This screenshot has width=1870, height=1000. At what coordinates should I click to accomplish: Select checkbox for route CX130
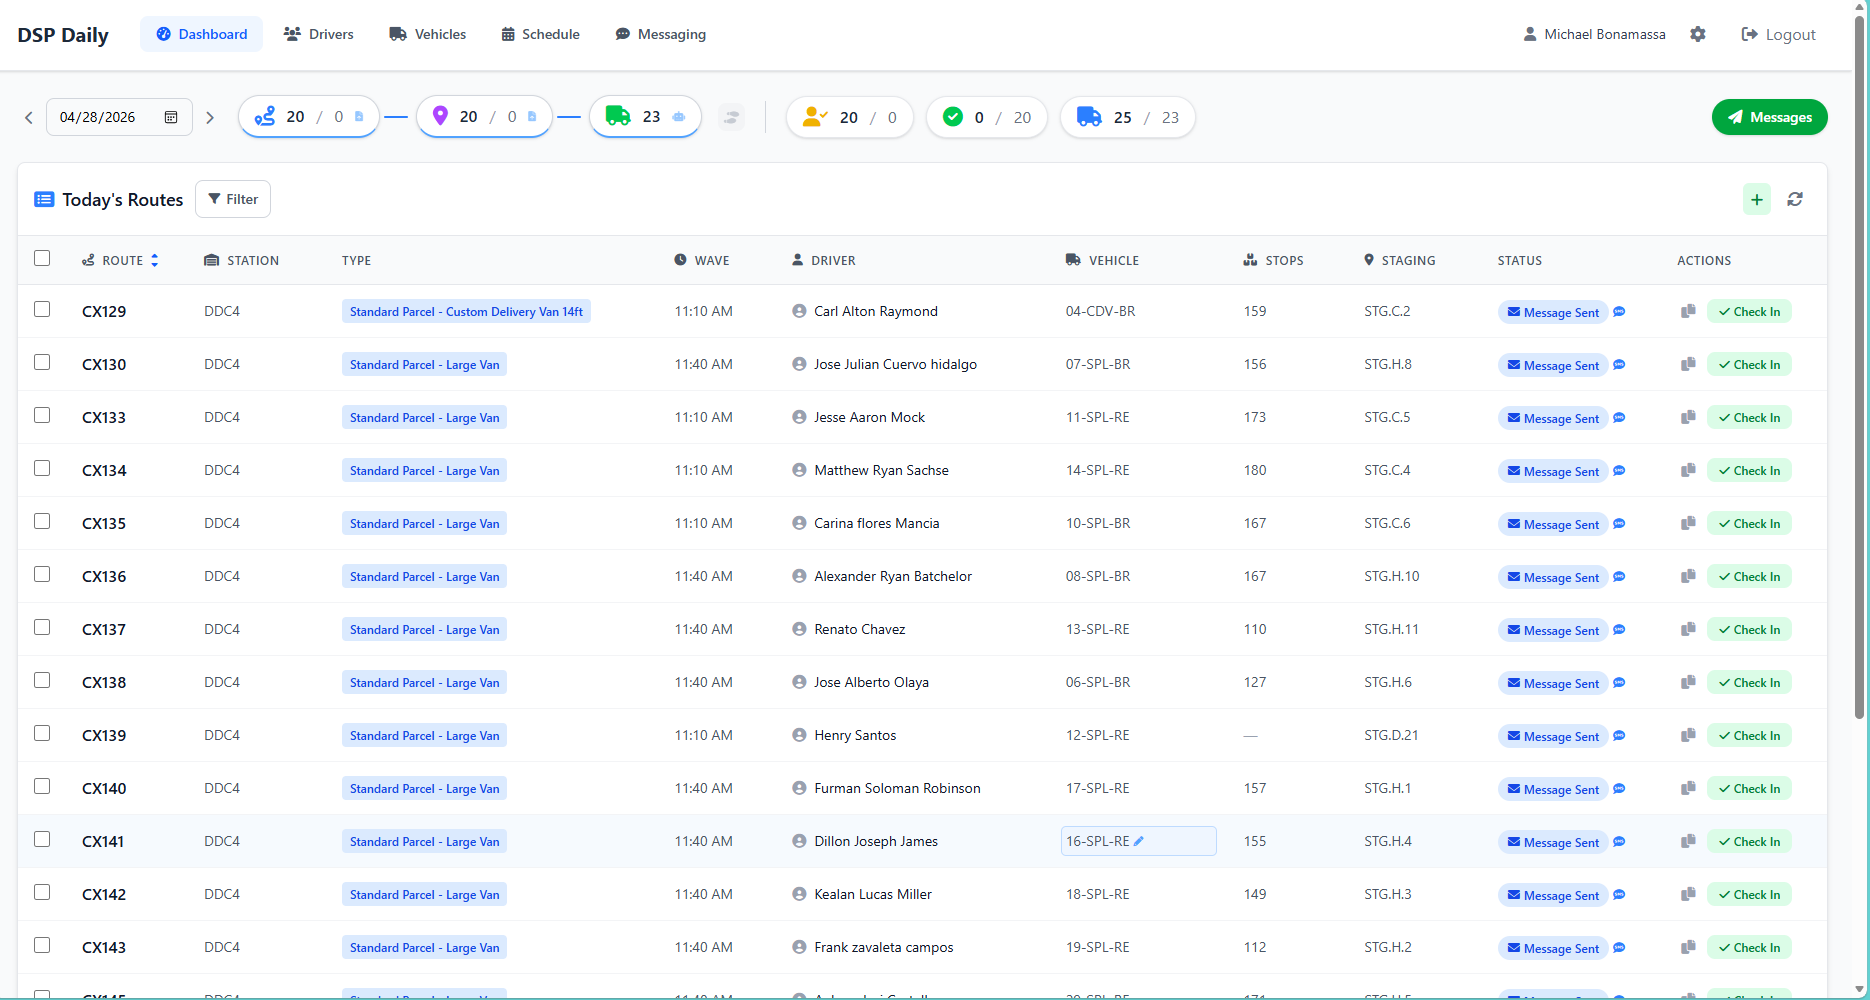(x=42, y=362)
